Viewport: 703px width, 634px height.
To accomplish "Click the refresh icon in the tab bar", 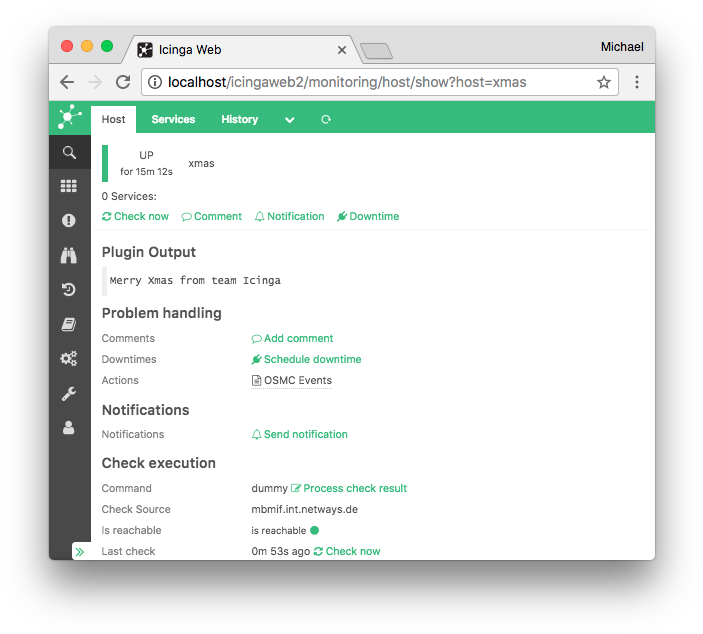I will coord(325,120).
